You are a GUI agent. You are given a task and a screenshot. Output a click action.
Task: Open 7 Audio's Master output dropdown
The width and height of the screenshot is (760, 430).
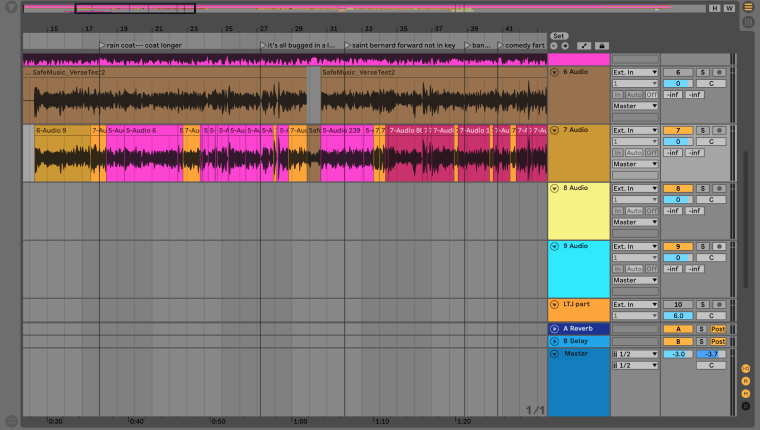pyautogui.click(x=636, y=163)
